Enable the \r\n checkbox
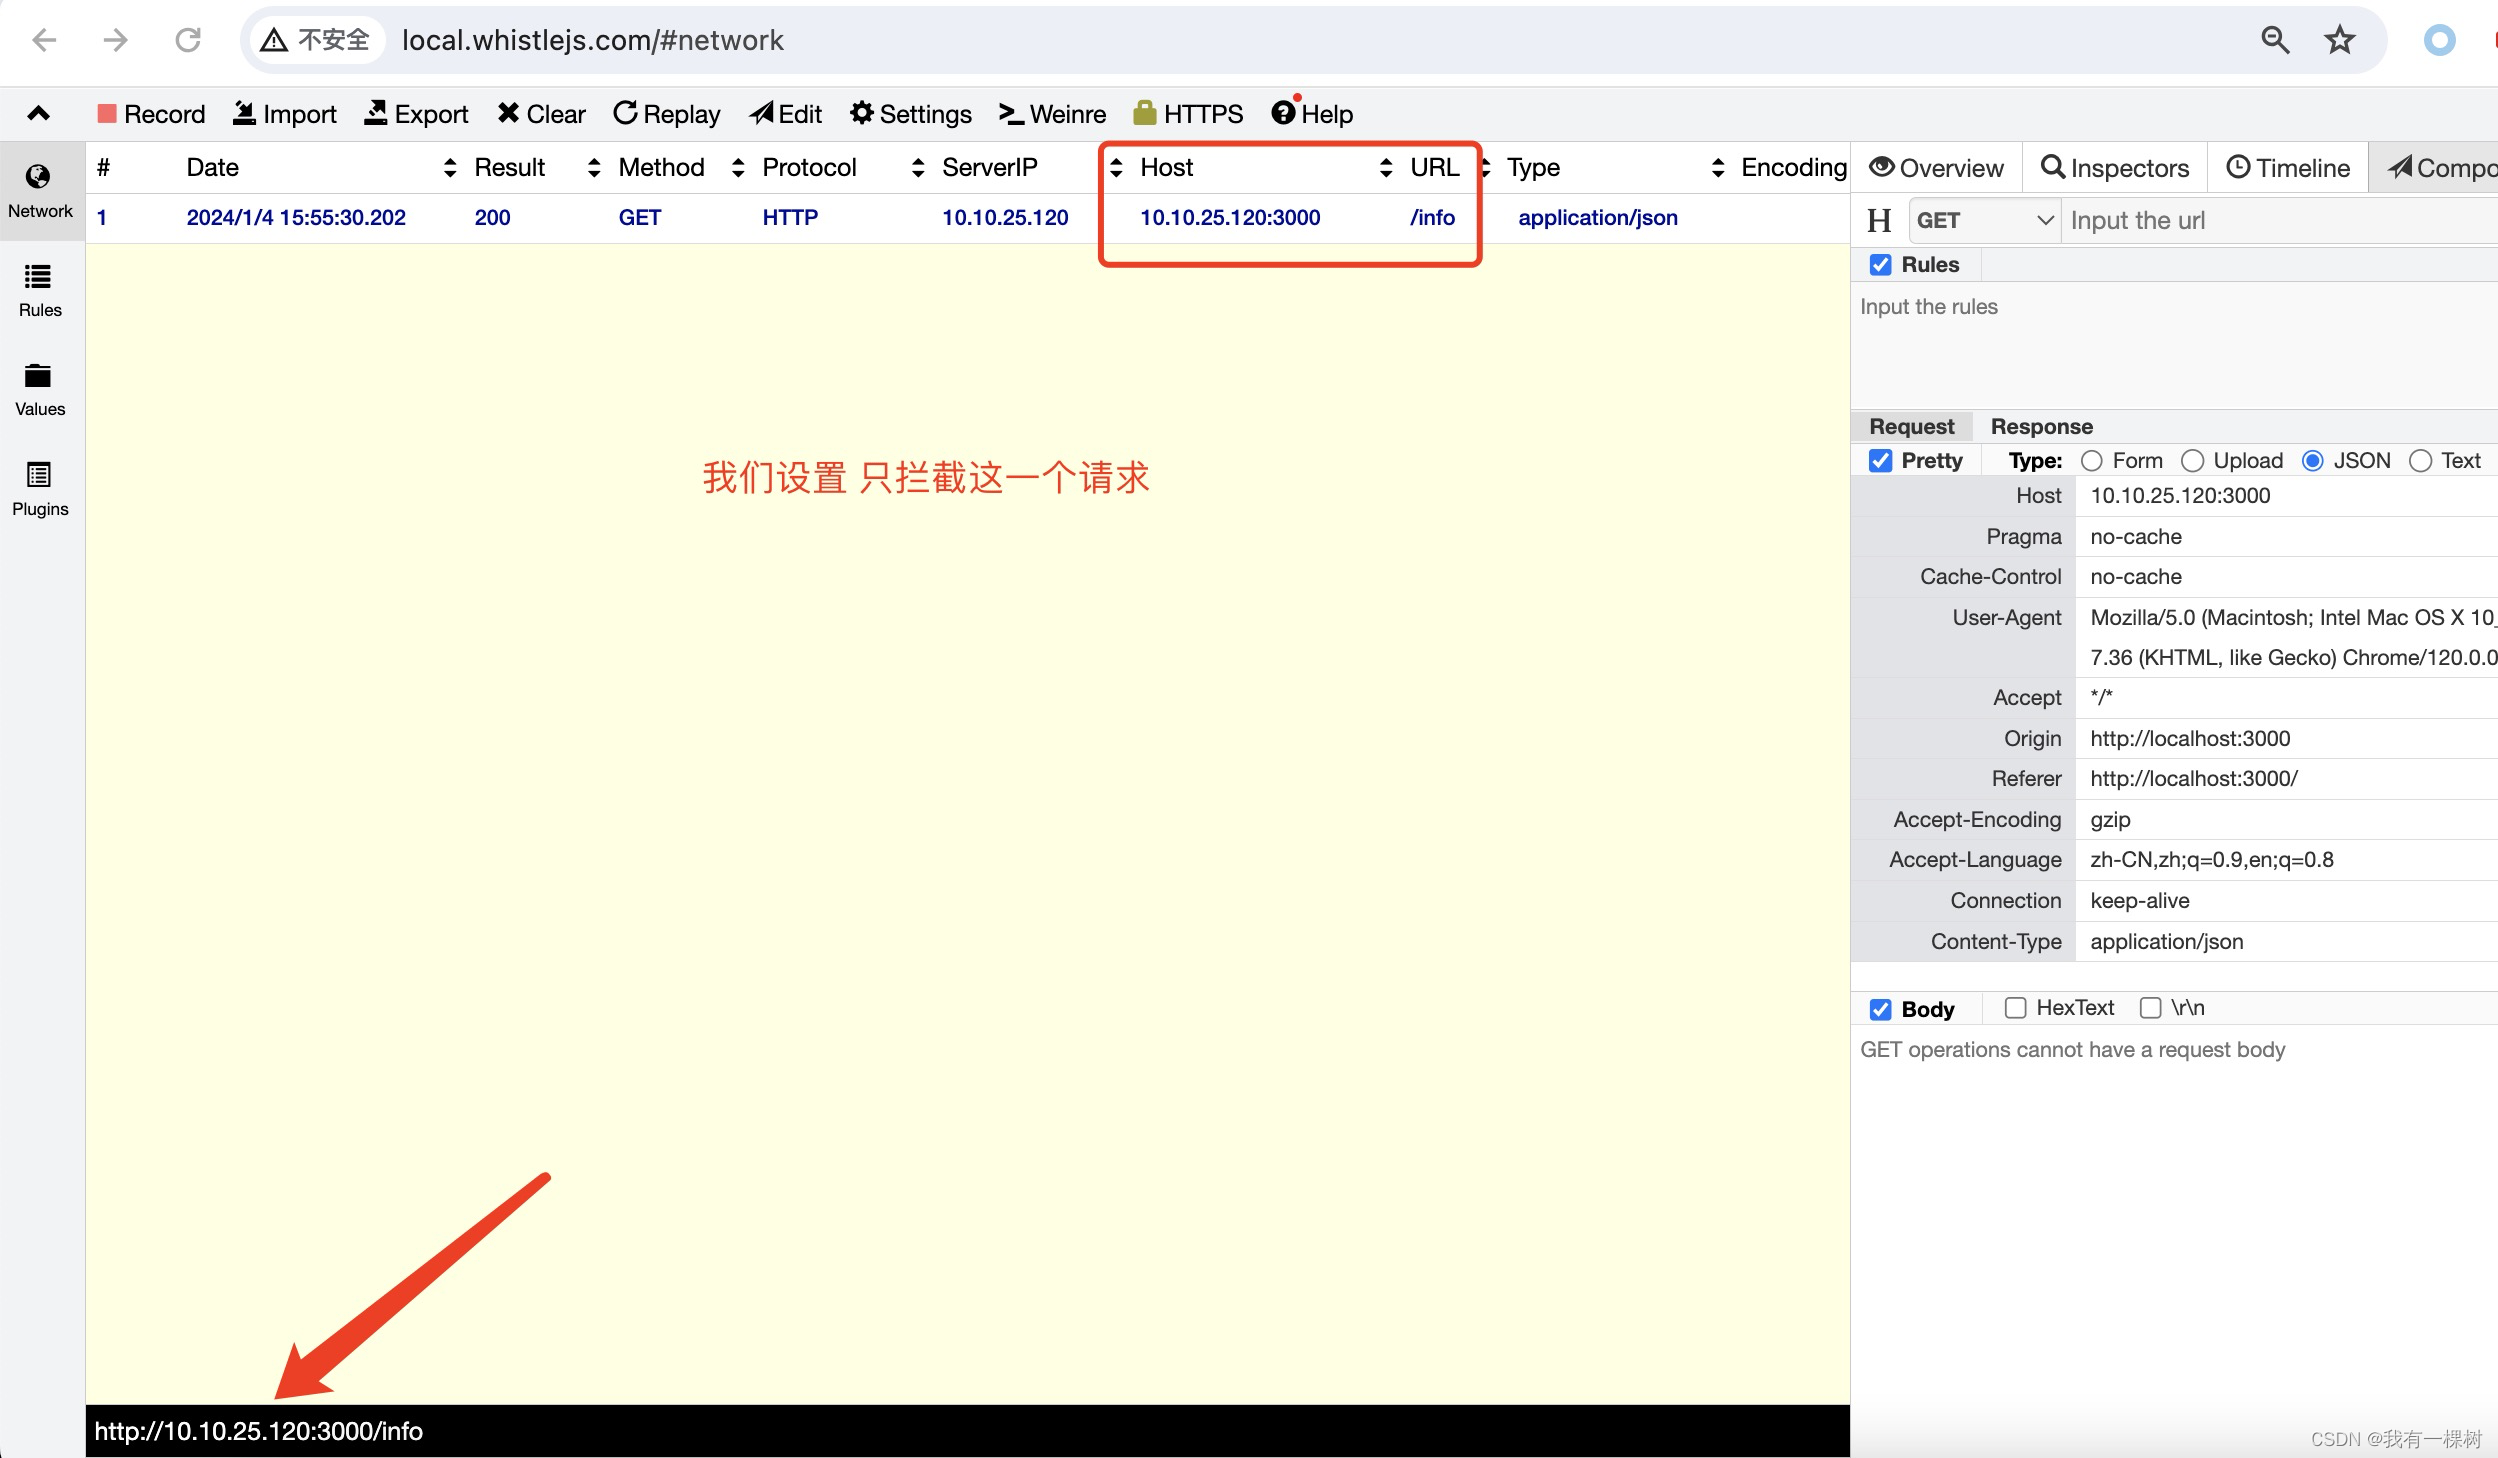Viewport: 2498px width, 1458px height. click(2150, 1008)
